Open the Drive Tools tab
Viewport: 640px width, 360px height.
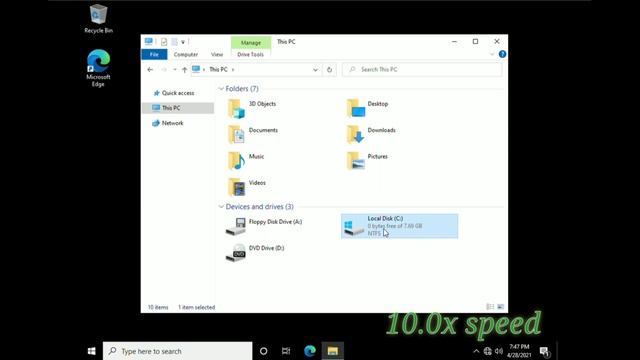[250, 54]
